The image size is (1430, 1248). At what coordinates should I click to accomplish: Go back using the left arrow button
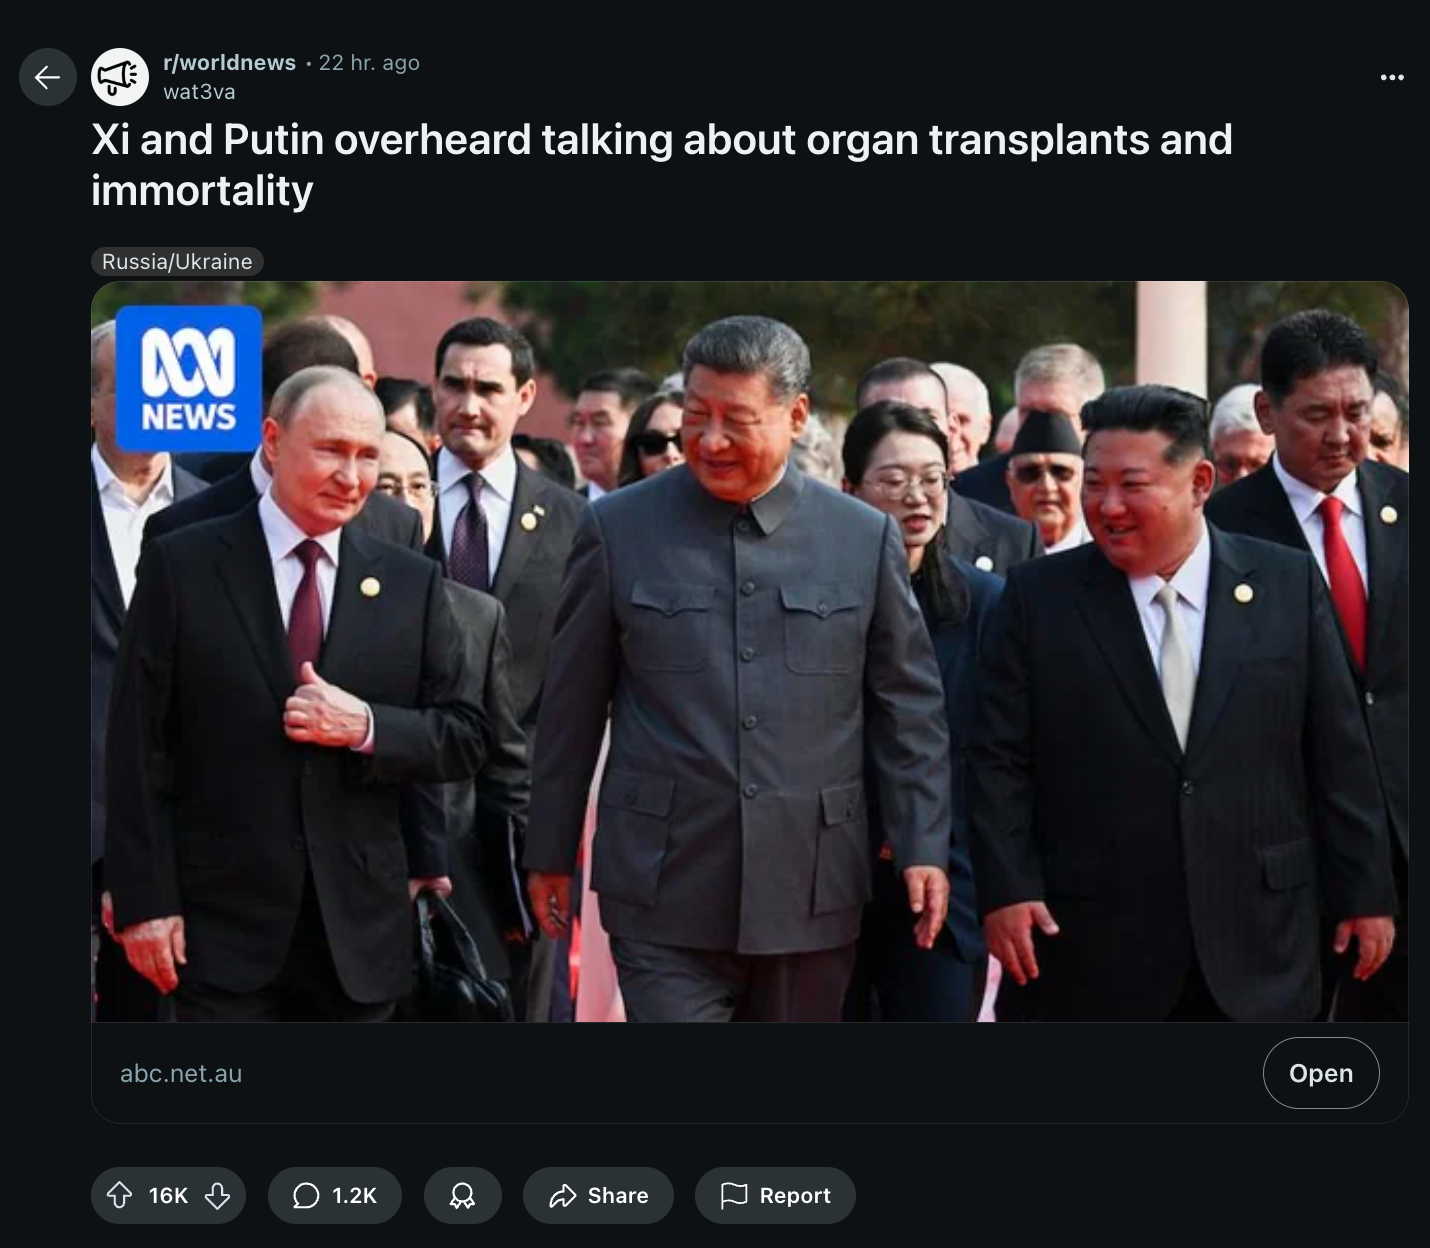(x=48, y=77)
